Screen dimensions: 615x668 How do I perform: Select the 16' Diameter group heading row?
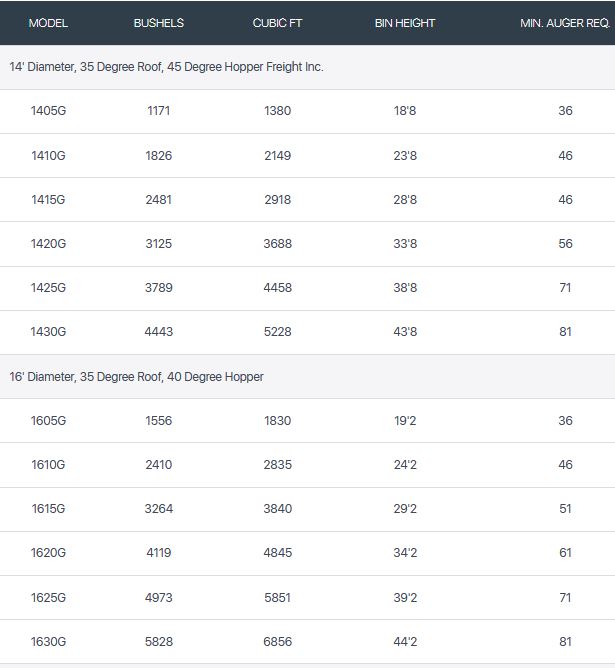coord(136,377)
